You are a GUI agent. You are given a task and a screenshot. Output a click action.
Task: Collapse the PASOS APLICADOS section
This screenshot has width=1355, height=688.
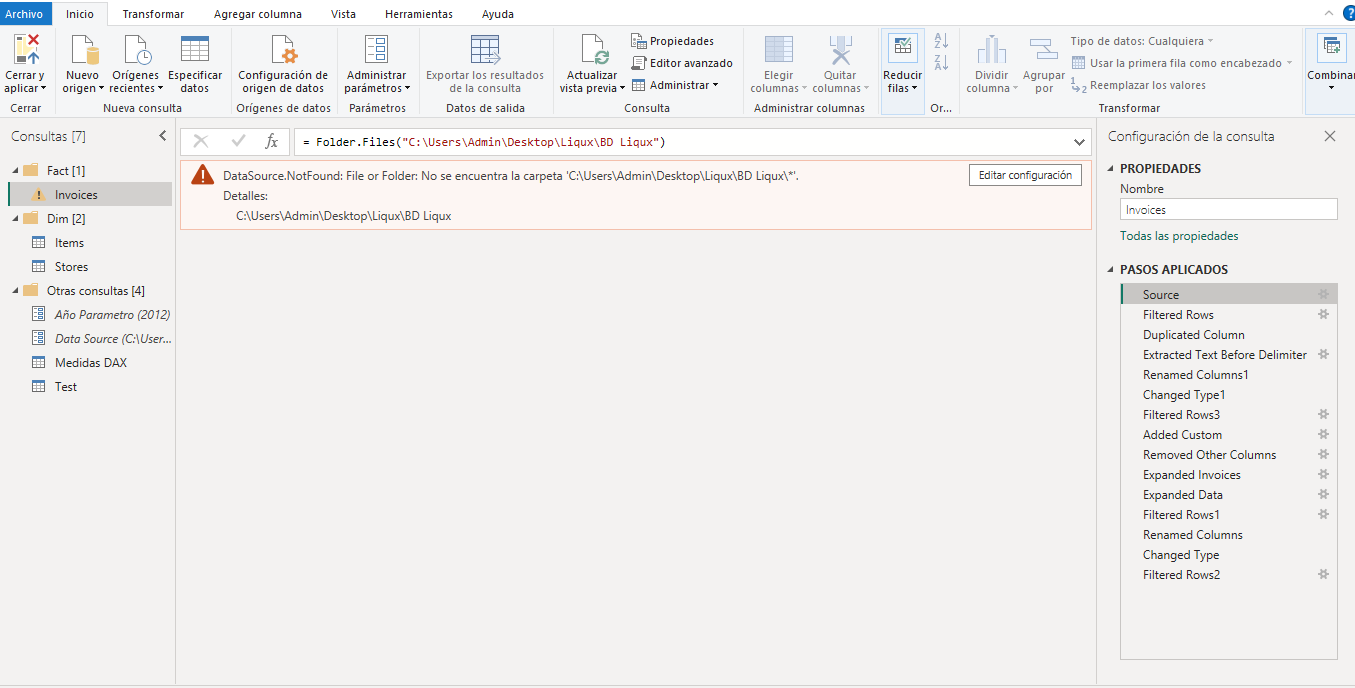[1112, 270]
